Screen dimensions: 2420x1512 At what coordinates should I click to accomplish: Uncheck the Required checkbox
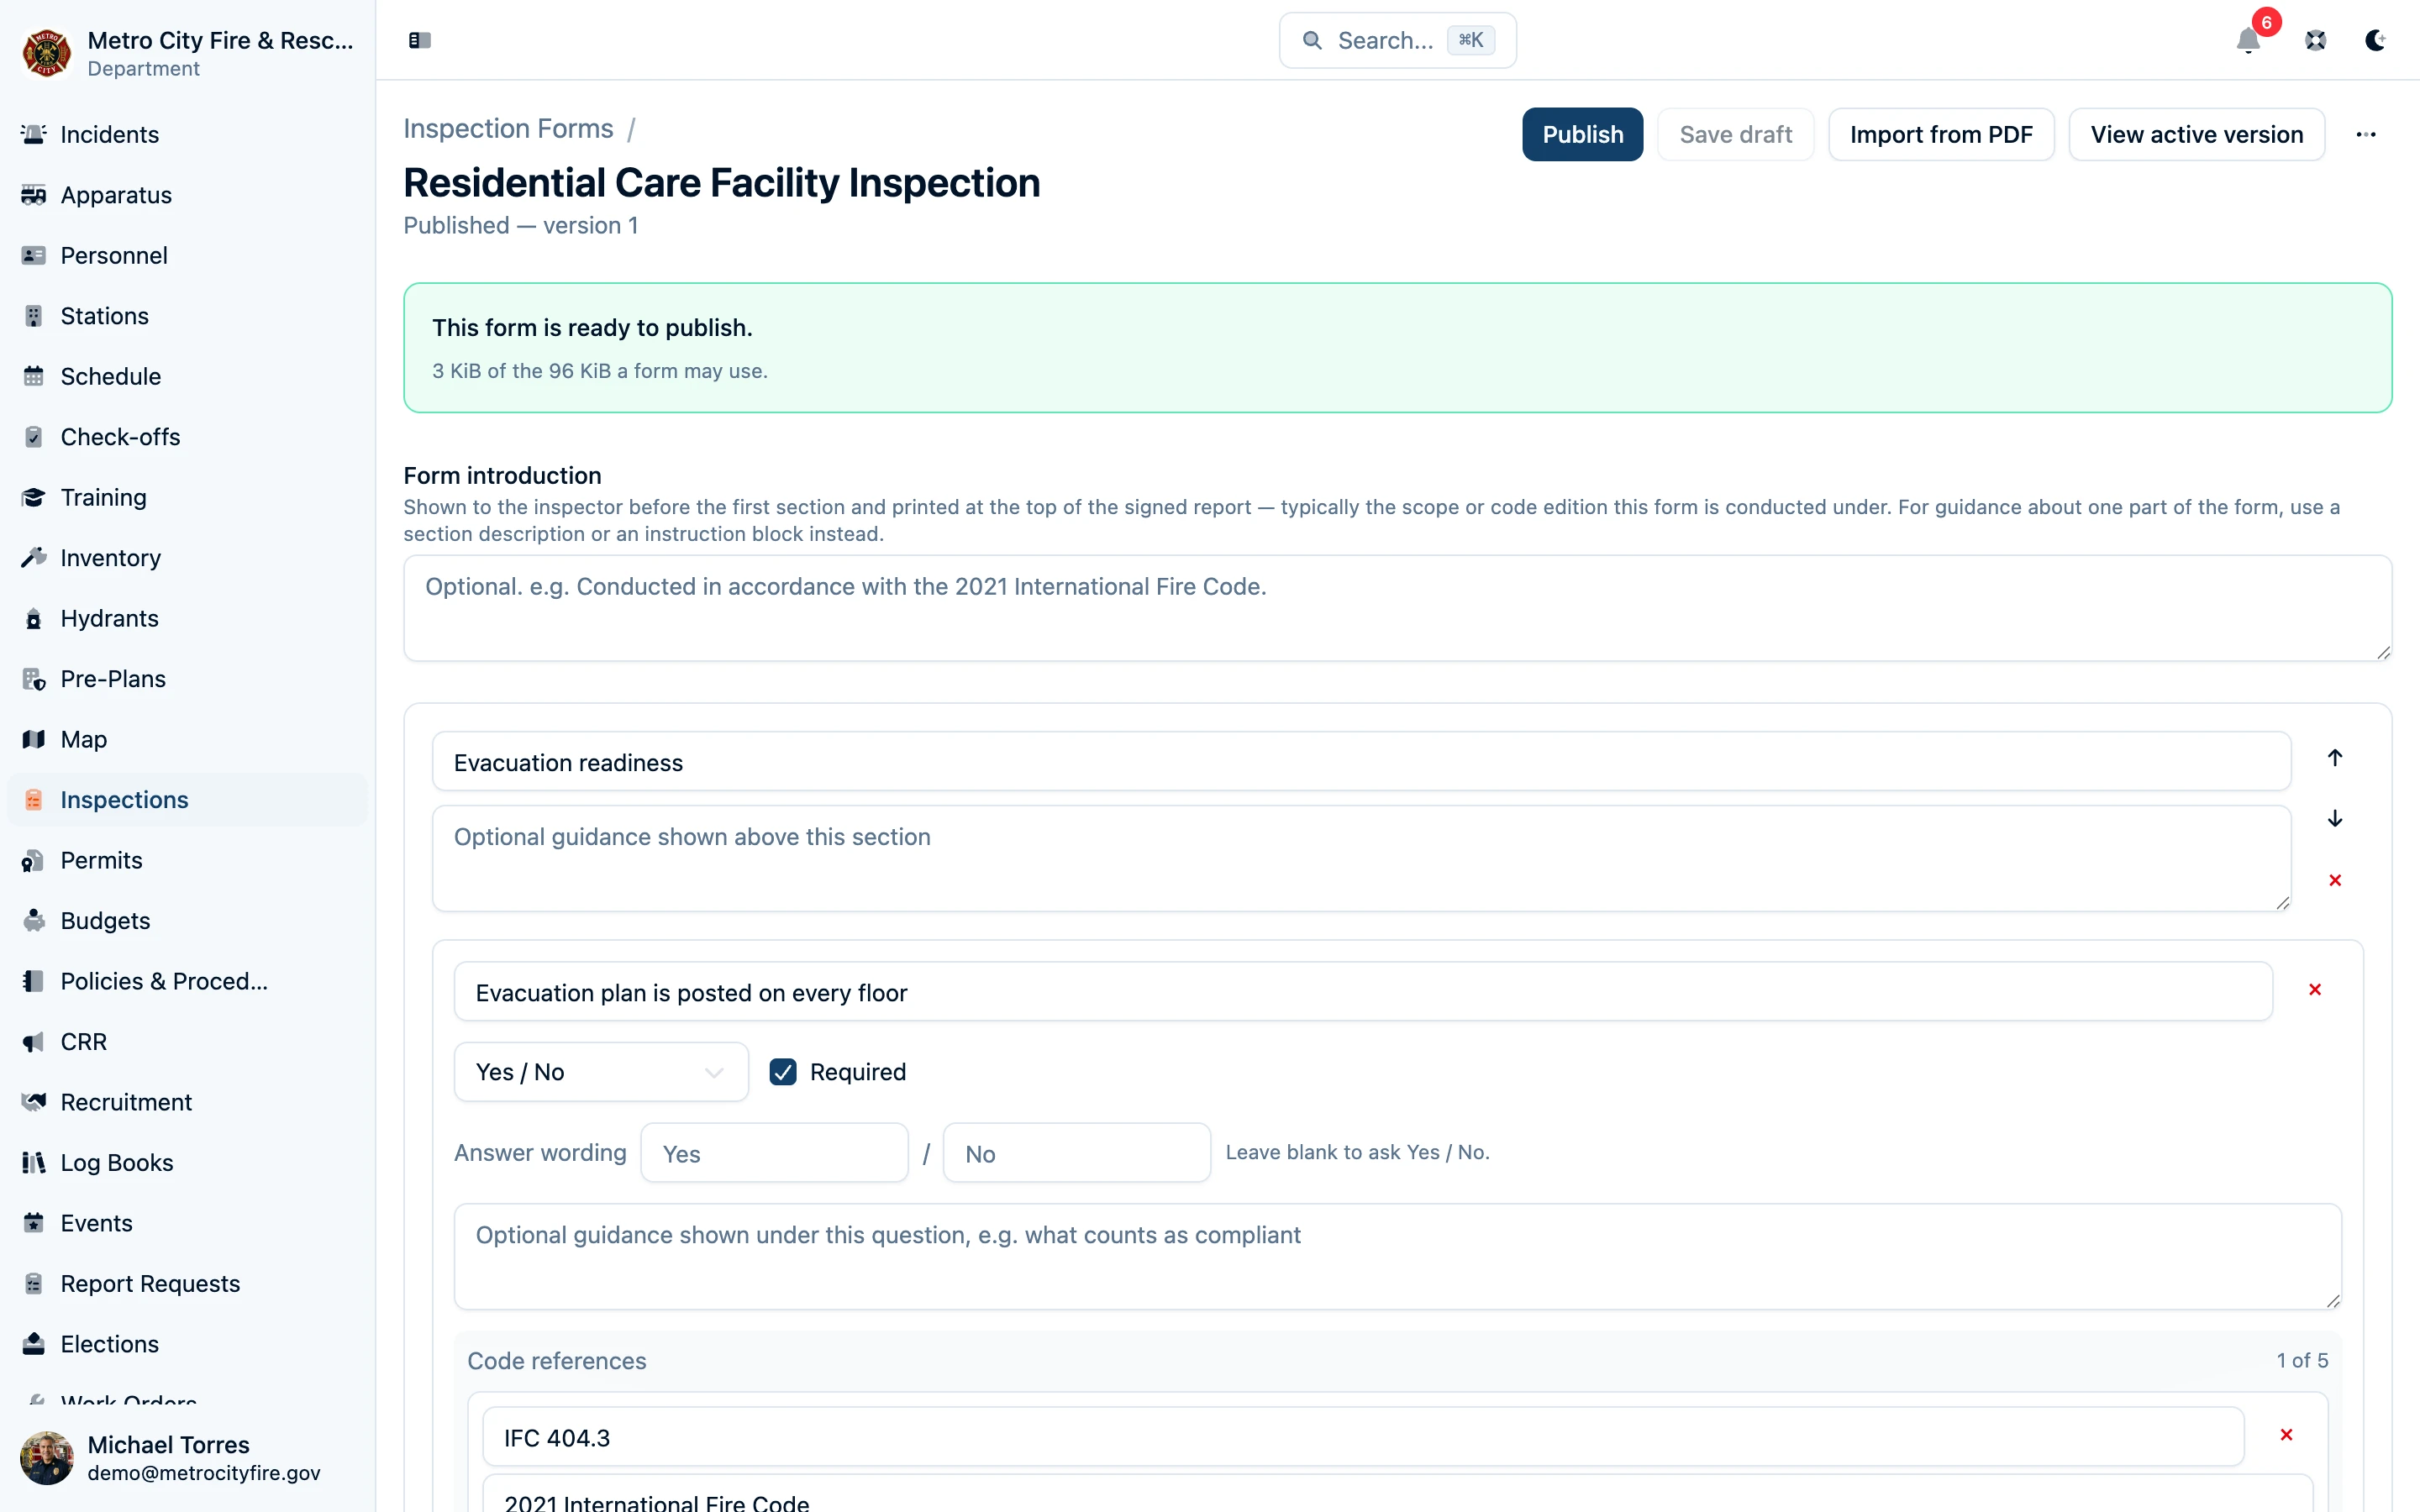783,1072
